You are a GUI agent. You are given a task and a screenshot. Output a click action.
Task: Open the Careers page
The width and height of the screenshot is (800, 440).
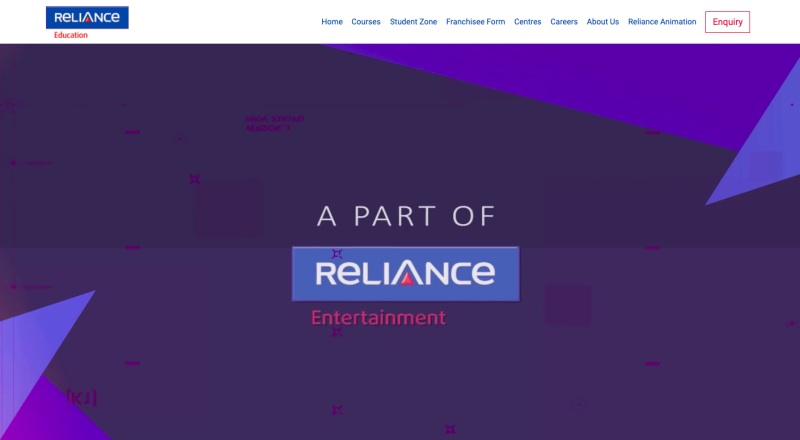[564, 22]
